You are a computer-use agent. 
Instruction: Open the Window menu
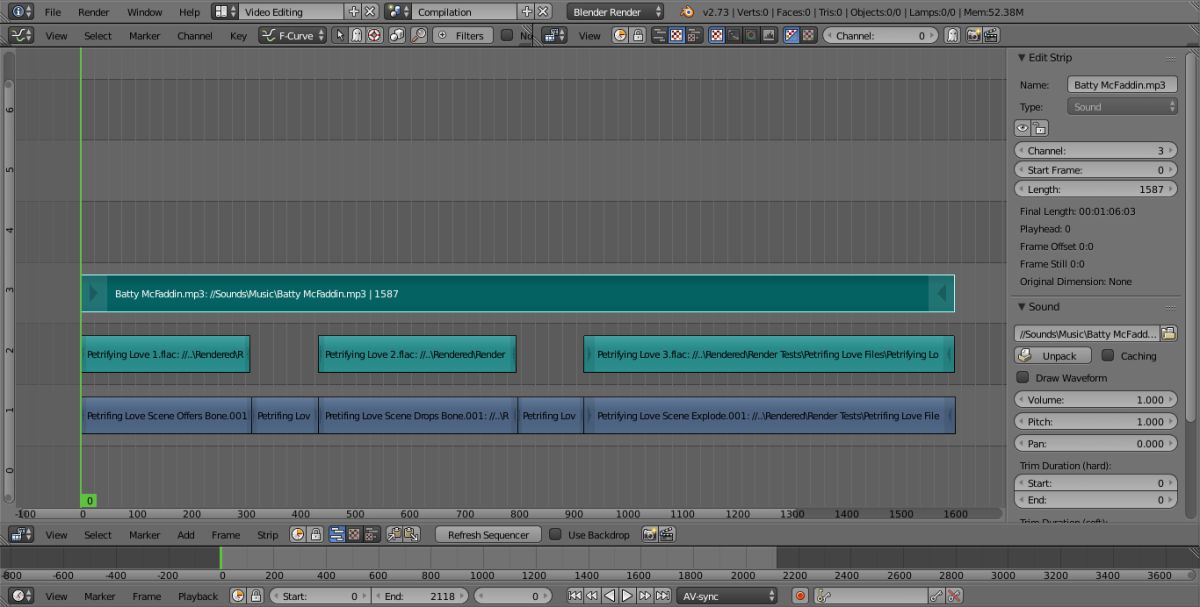(x=144, y=12)
